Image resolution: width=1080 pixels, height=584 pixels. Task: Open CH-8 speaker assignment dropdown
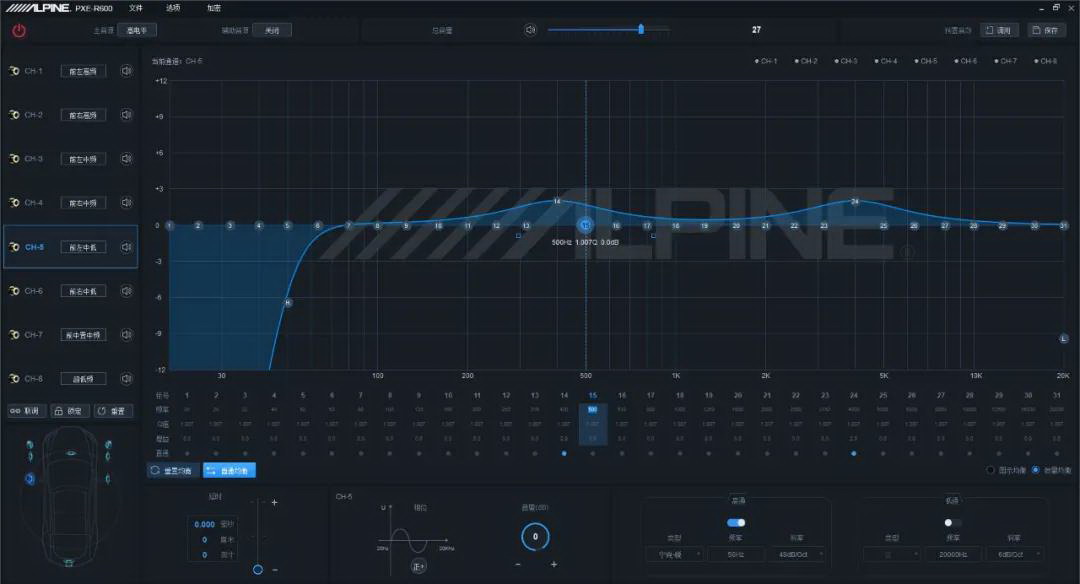click(83, 379)
